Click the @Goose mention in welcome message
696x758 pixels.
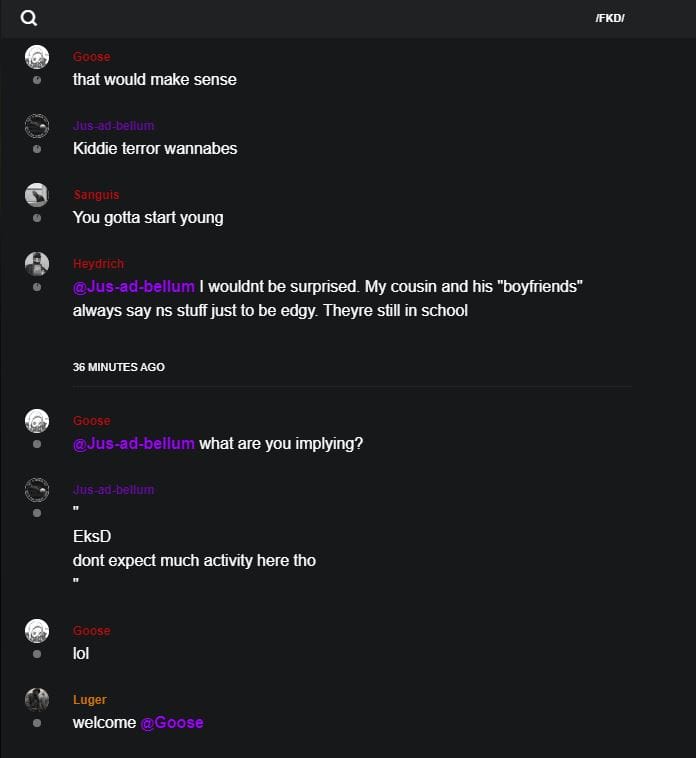coord(172,722)
